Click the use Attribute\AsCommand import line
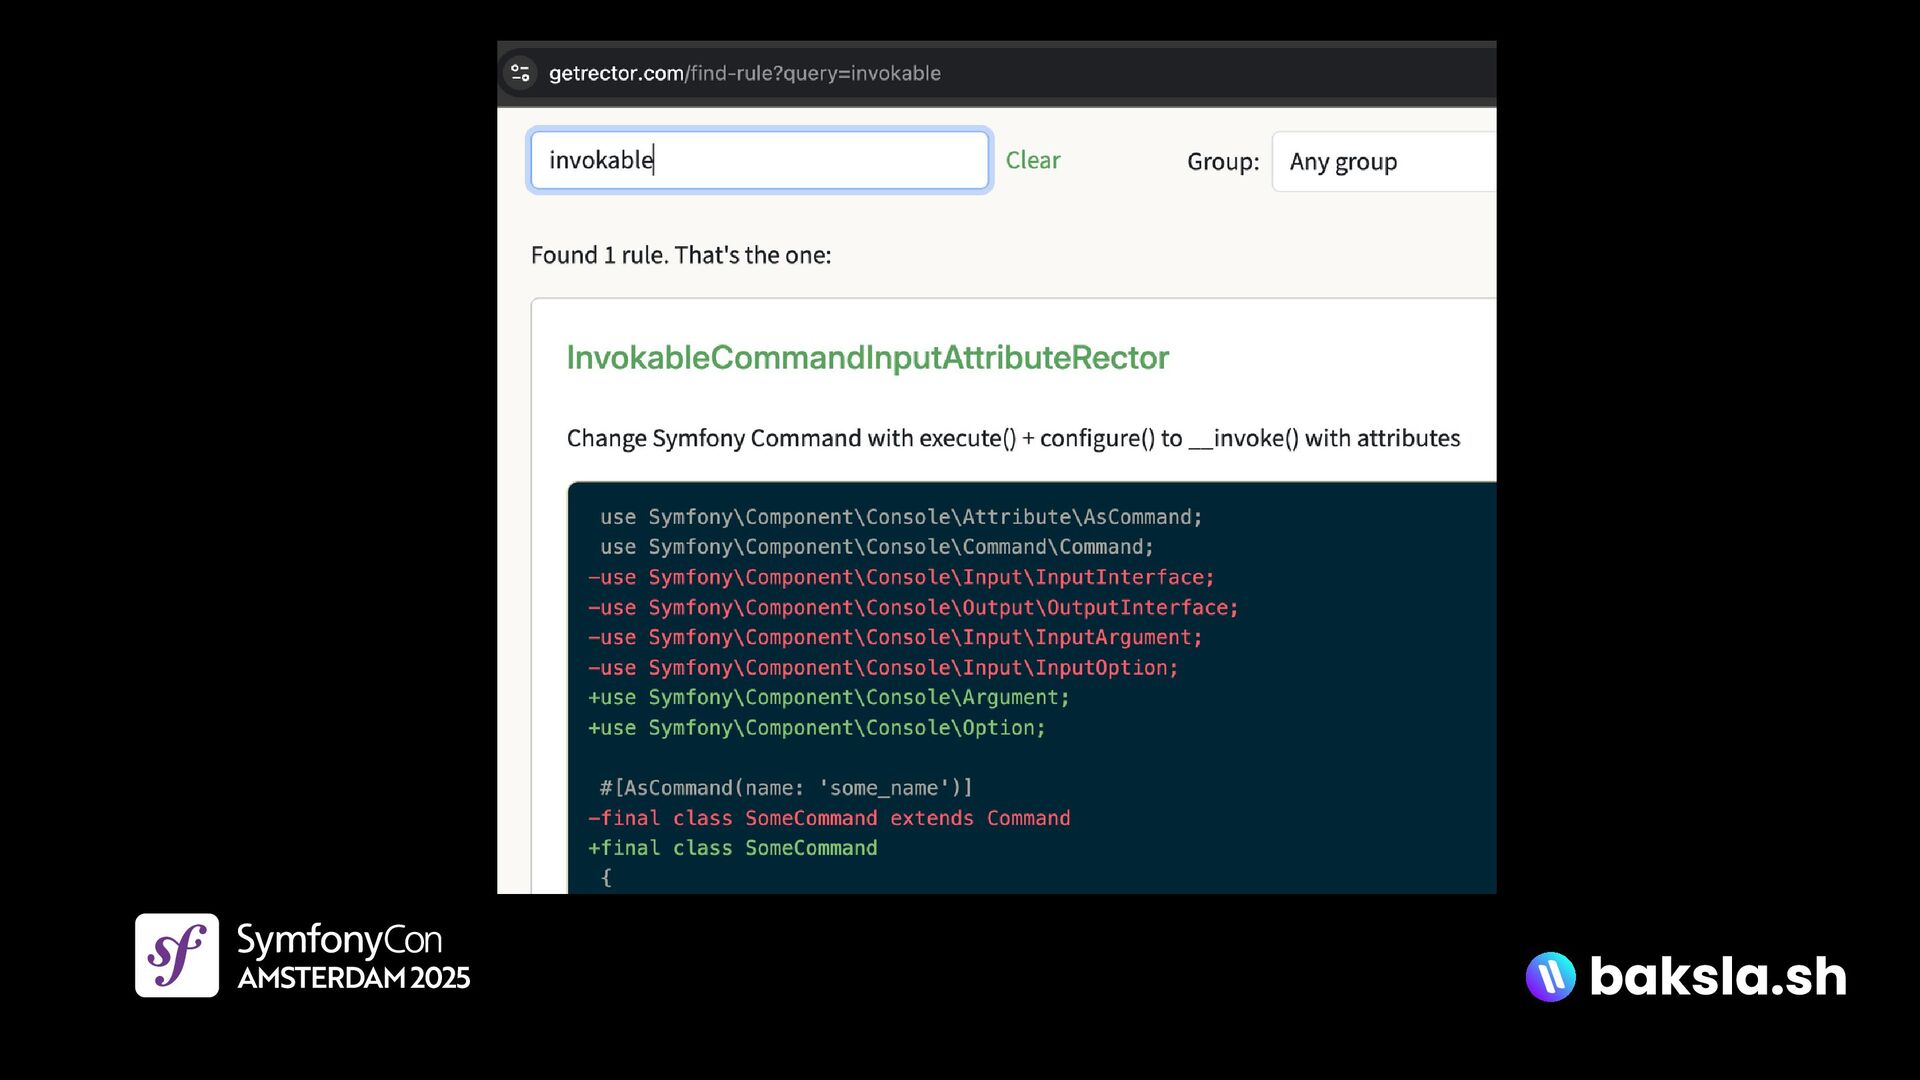Viewport: 1920px width, 1080px height. pyautogui.click(x=900, y=517)
